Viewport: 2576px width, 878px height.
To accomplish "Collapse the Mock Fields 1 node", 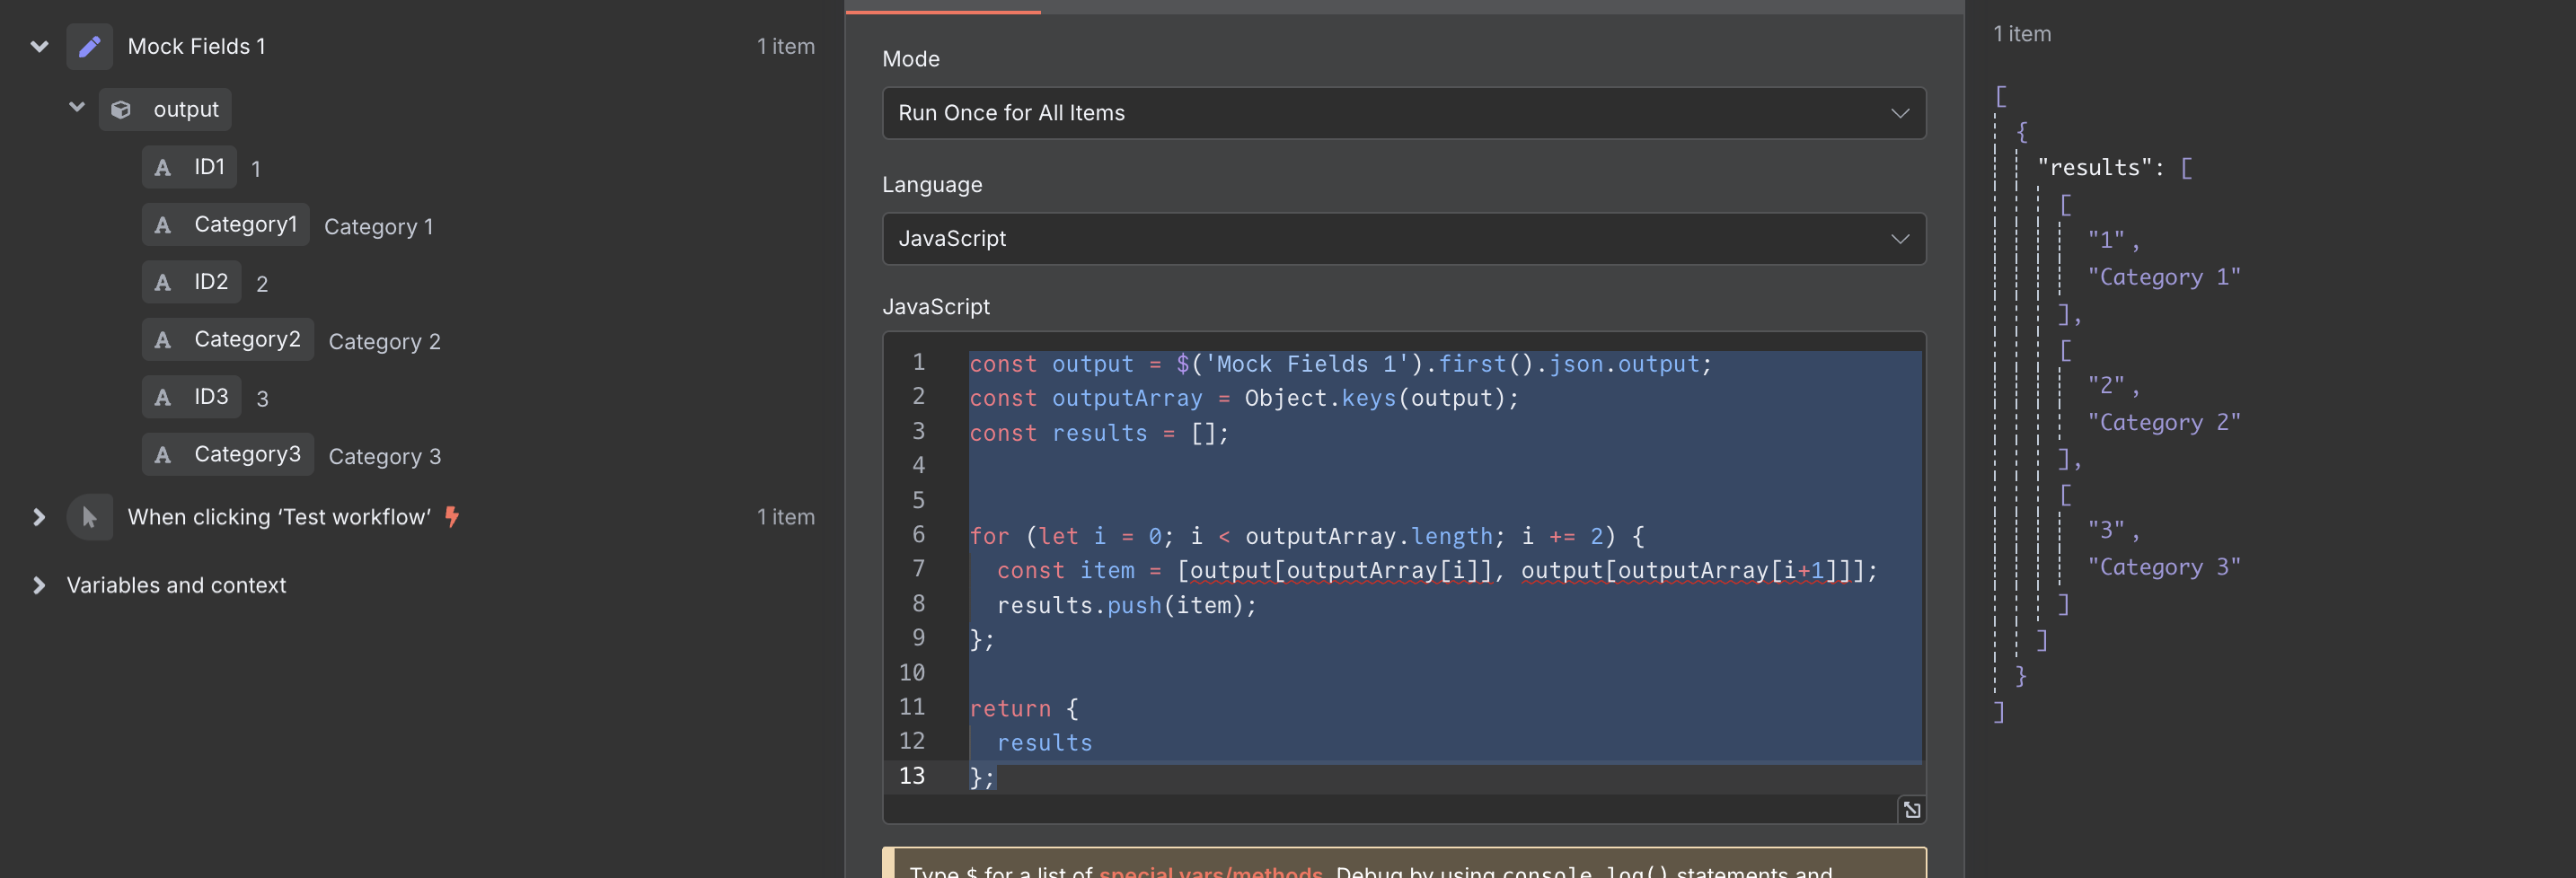I will 39,46.
